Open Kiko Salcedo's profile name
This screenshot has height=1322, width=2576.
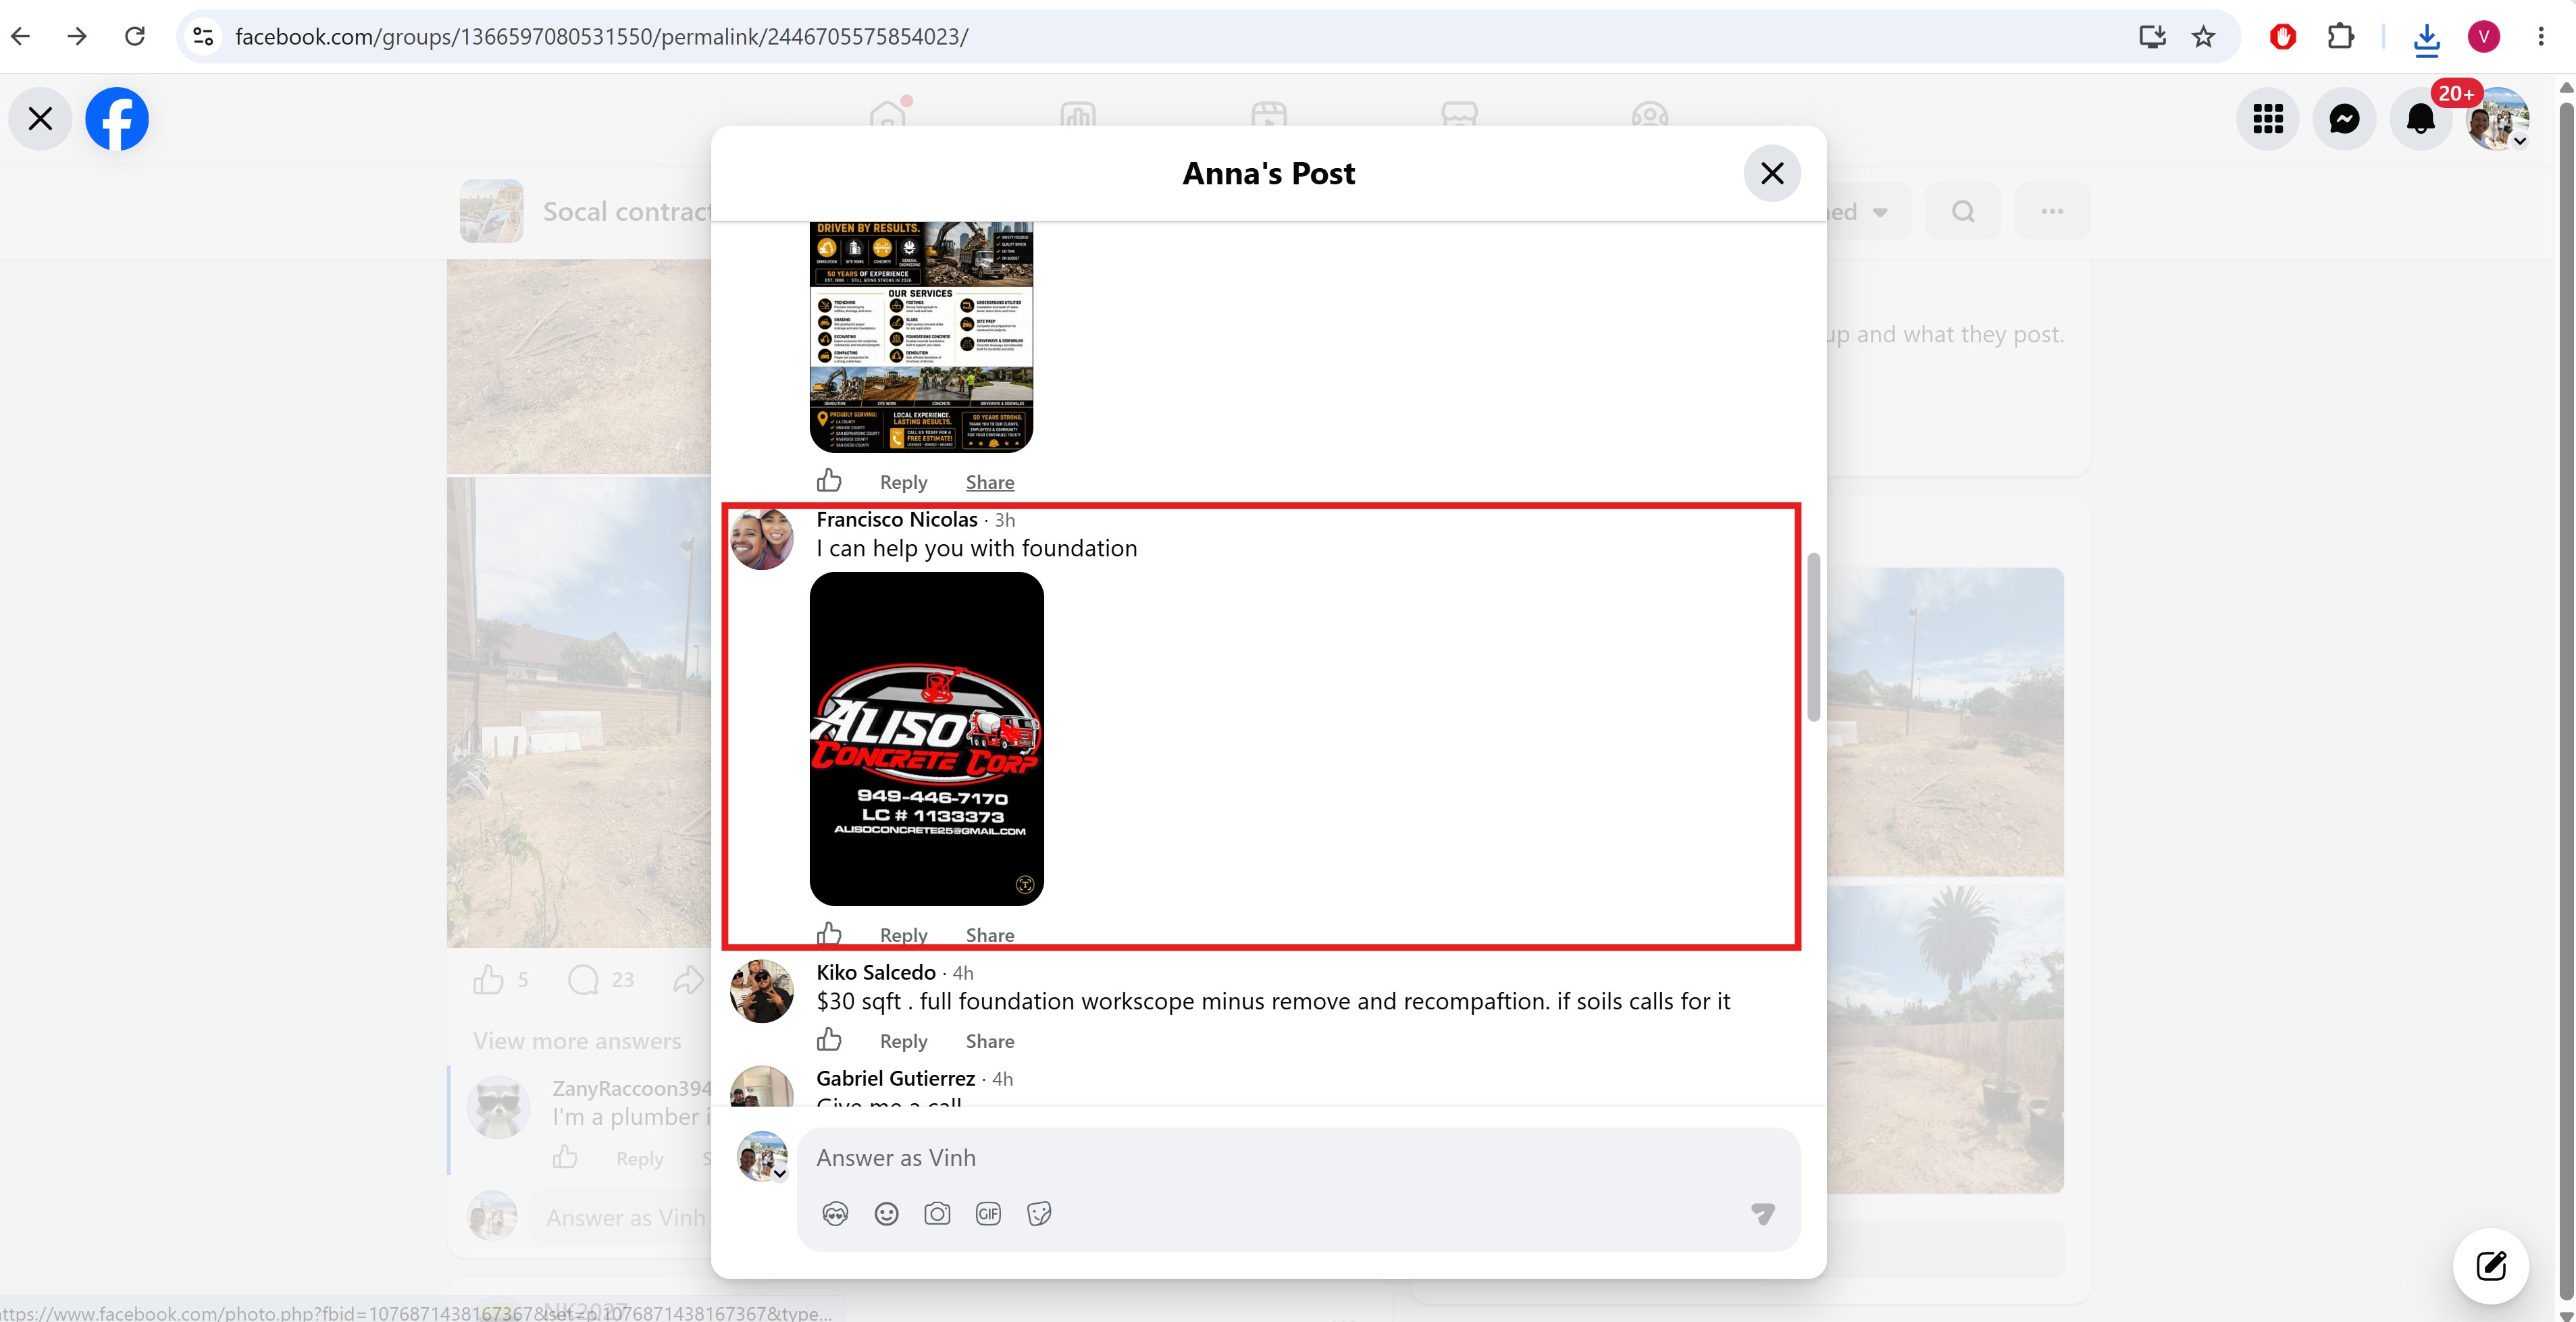point(876,973)
